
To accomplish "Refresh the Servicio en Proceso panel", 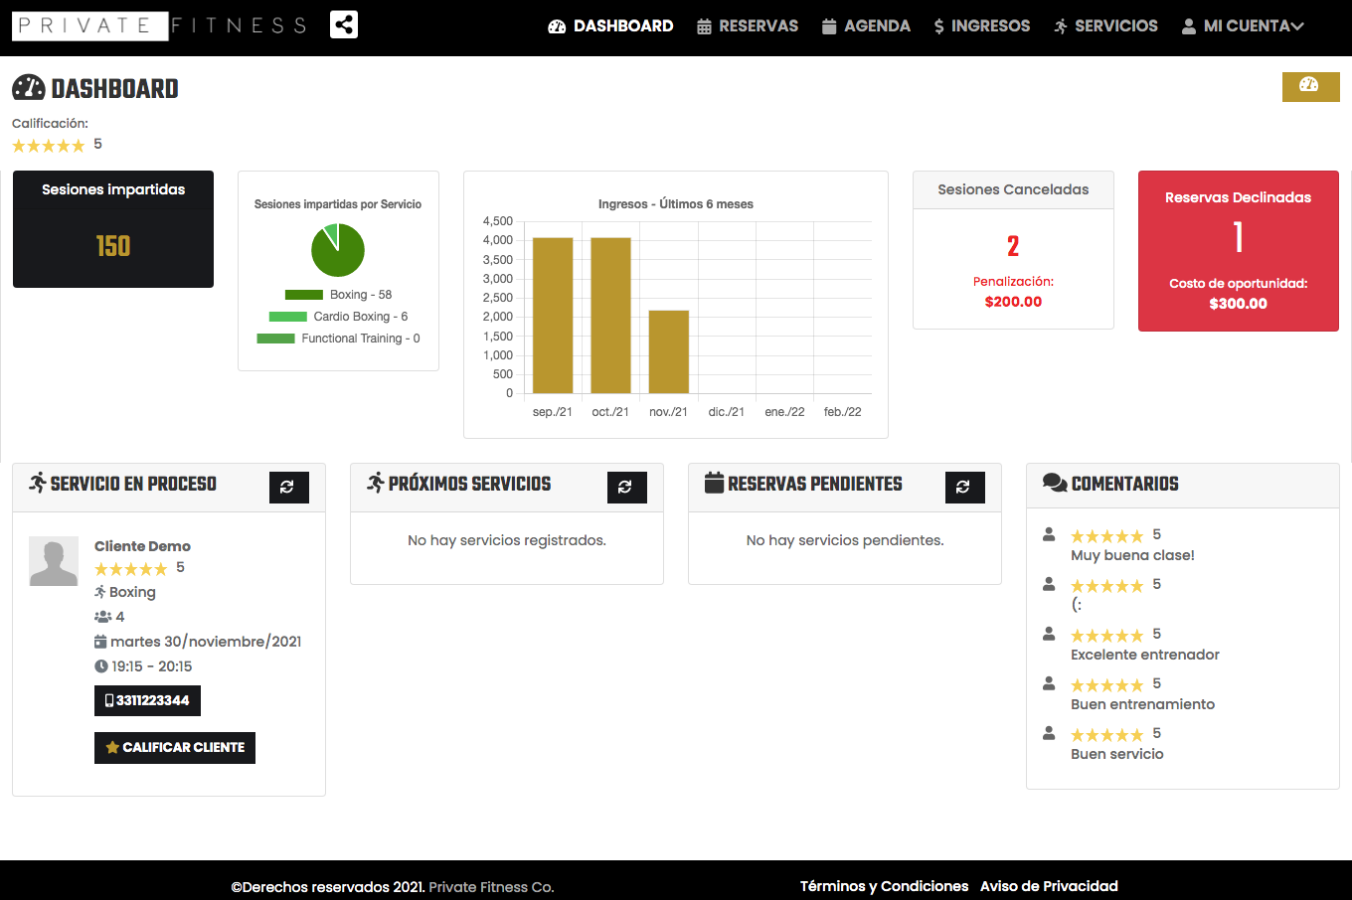I will [288, 487].
